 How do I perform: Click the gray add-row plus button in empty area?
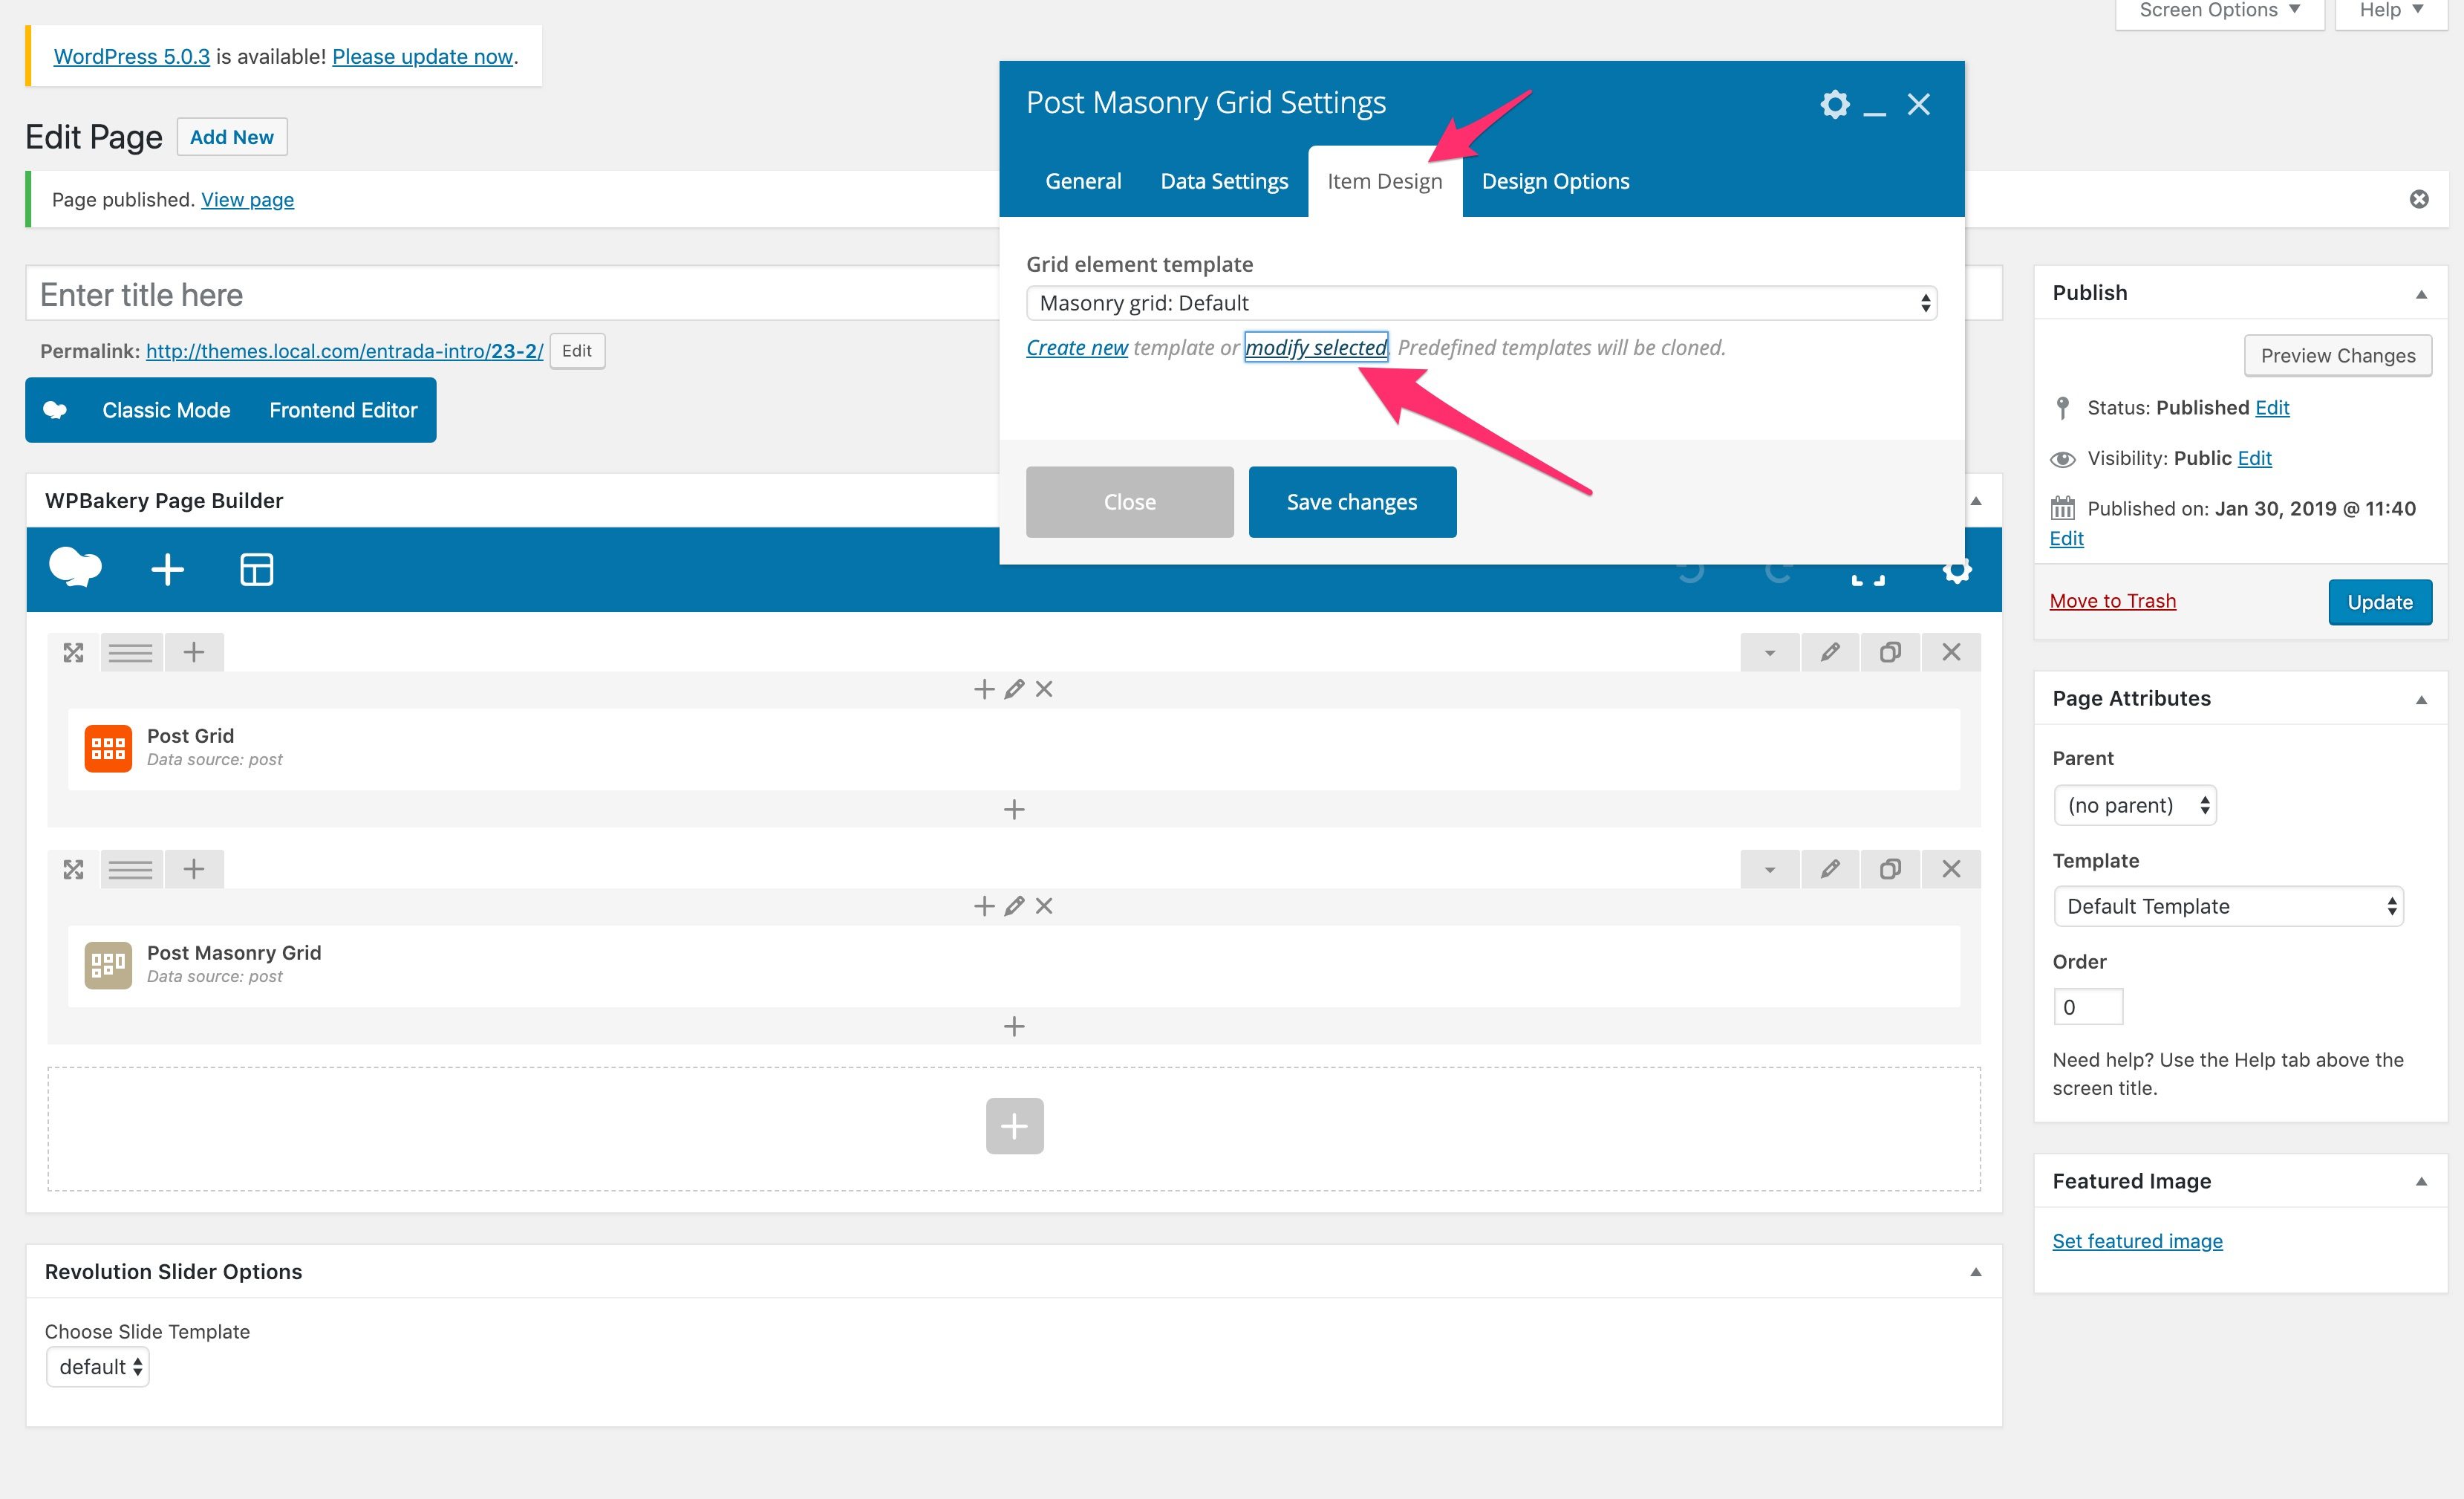[1014, 1126]
